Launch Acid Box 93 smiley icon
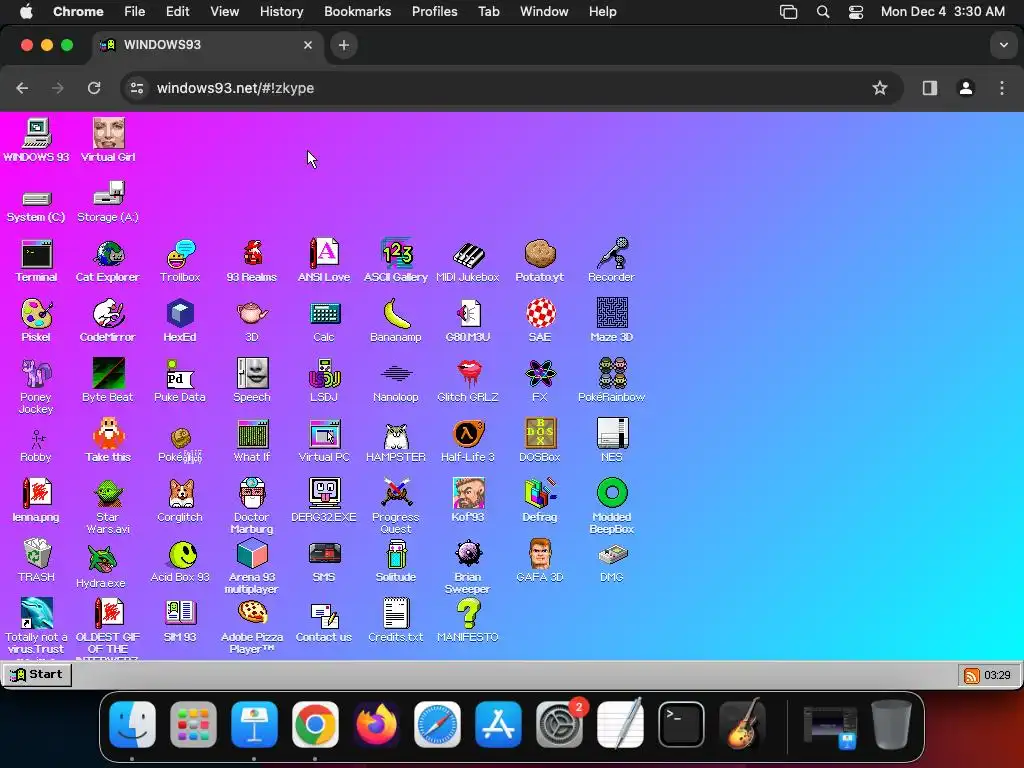 pos(180,561)
